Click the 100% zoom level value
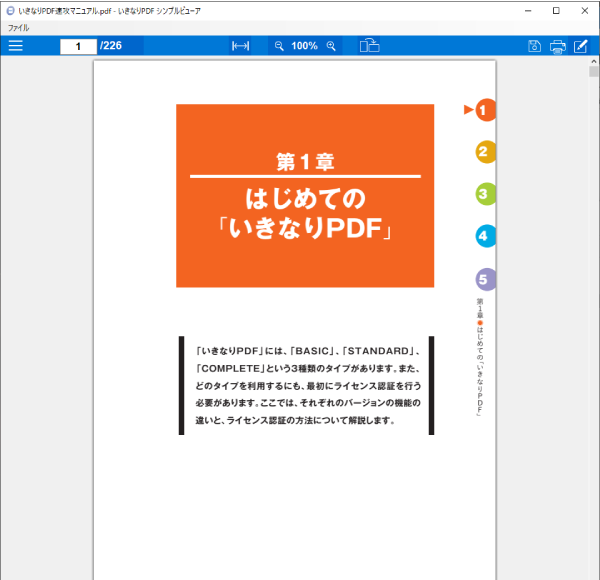 [304, 46]
